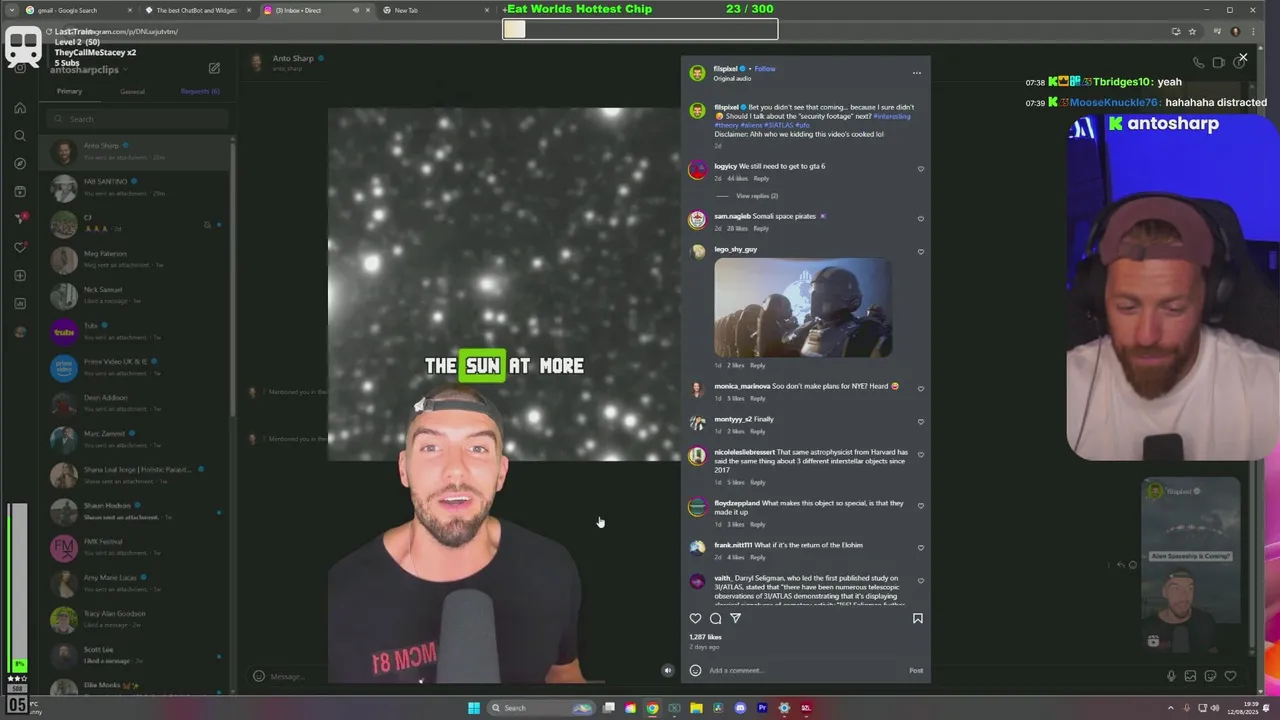Viewport: 1280px width, 720px height.
Task: Open the Requests (6) tab
Action: [200, 91]
